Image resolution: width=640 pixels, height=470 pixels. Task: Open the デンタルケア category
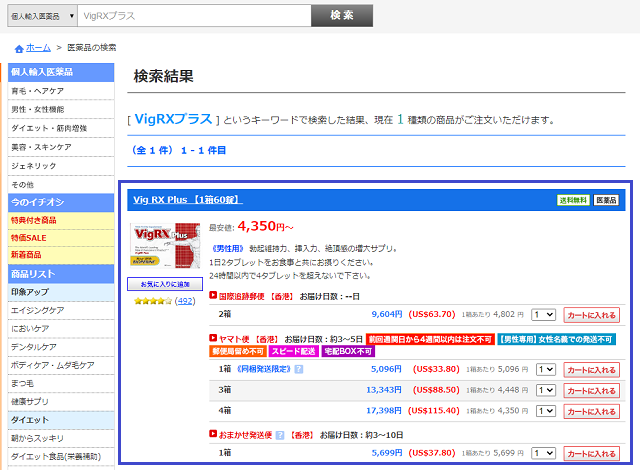tap(61, 347)
